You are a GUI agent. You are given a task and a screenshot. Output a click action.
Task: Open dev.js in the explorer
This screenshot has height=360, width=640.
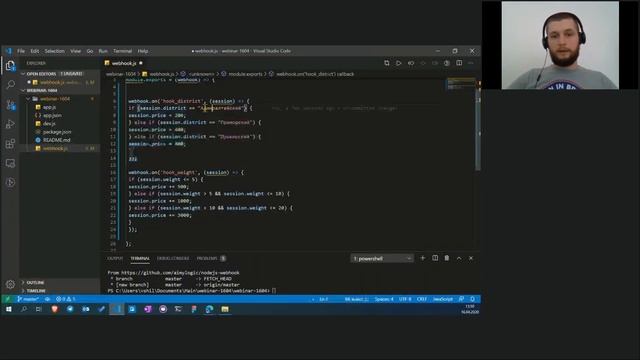(49, 123)
